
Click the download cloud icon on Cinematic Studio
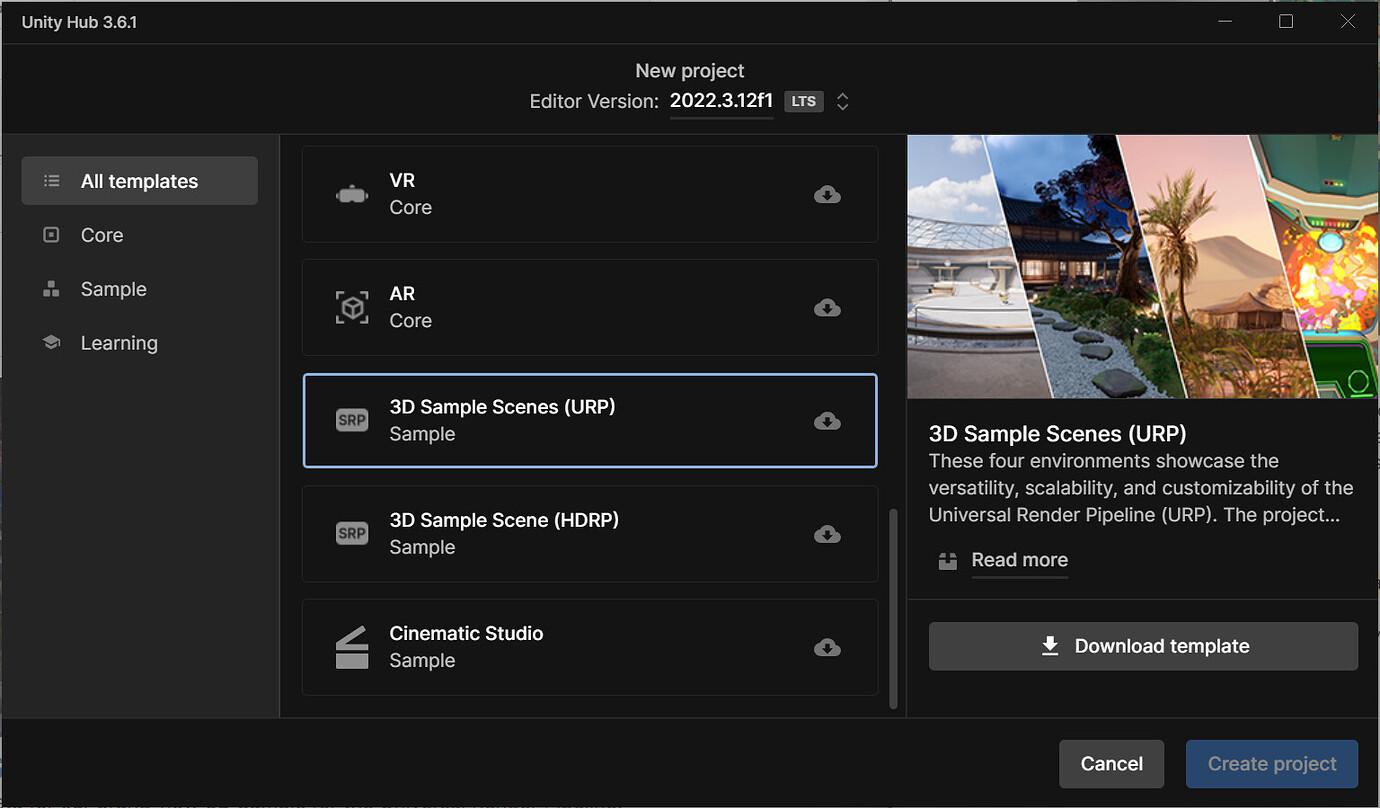pyautogui.click(x=827, y=647)
